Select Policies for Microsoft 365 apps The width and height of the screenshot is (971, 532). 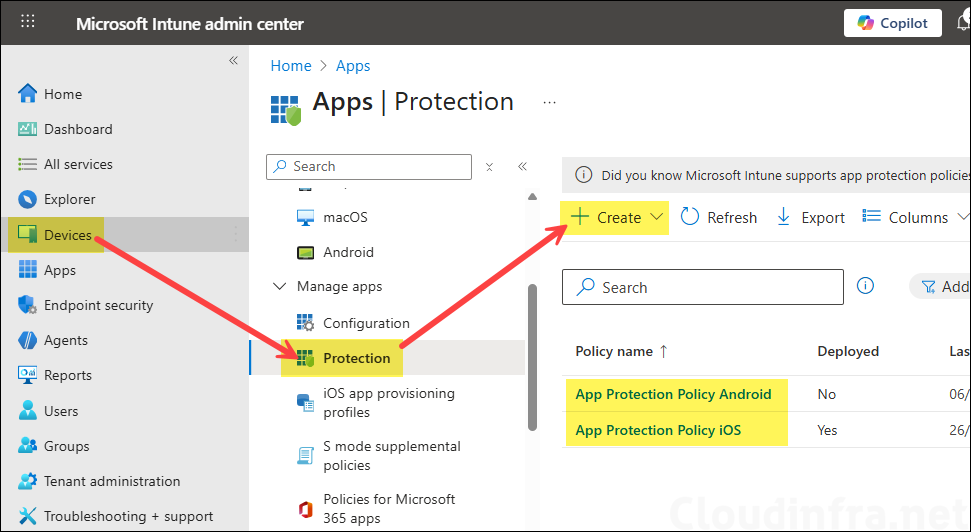(x=388, y=509)
